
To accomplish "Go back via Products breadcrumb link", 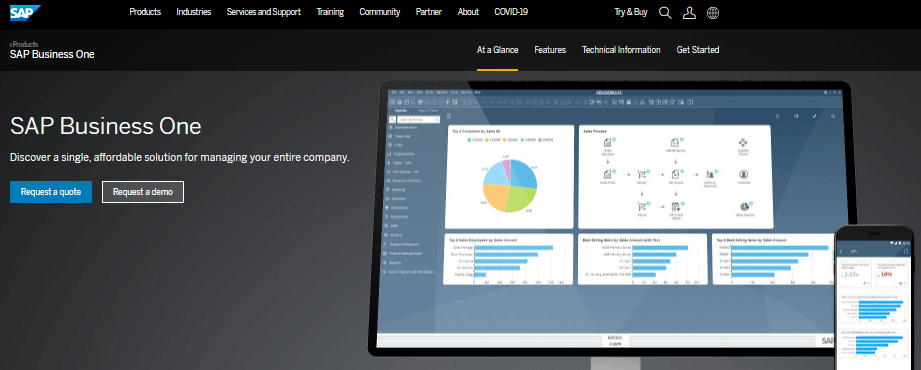I will pyautogui.click(x=24, y=44).
